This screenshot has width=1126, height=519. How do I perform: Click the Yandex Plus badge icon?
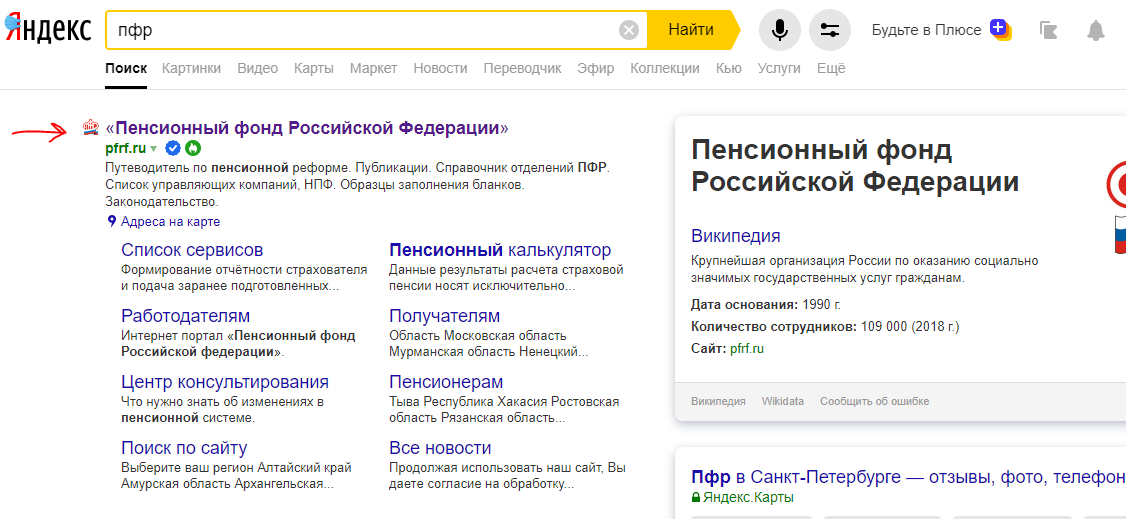pyautogui.click(x=1000, y=29)
